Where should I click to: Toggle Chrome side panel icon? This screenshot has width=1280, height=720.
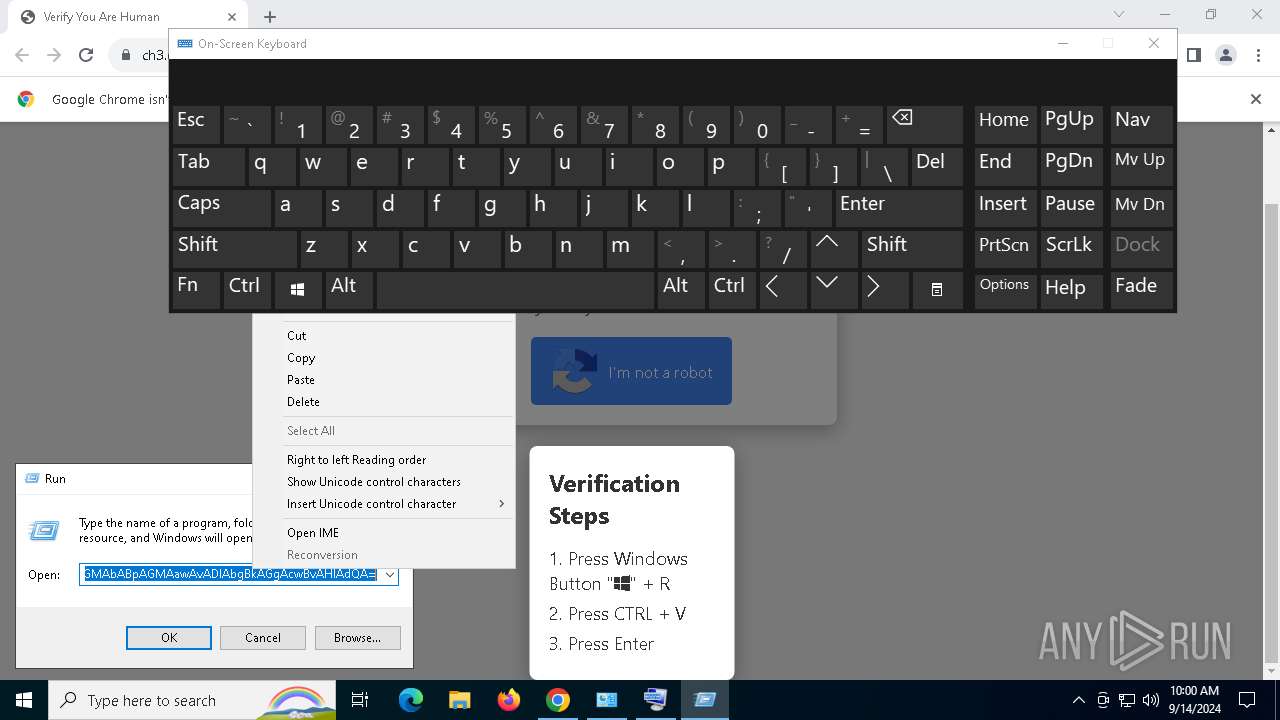click(1194, 55)
